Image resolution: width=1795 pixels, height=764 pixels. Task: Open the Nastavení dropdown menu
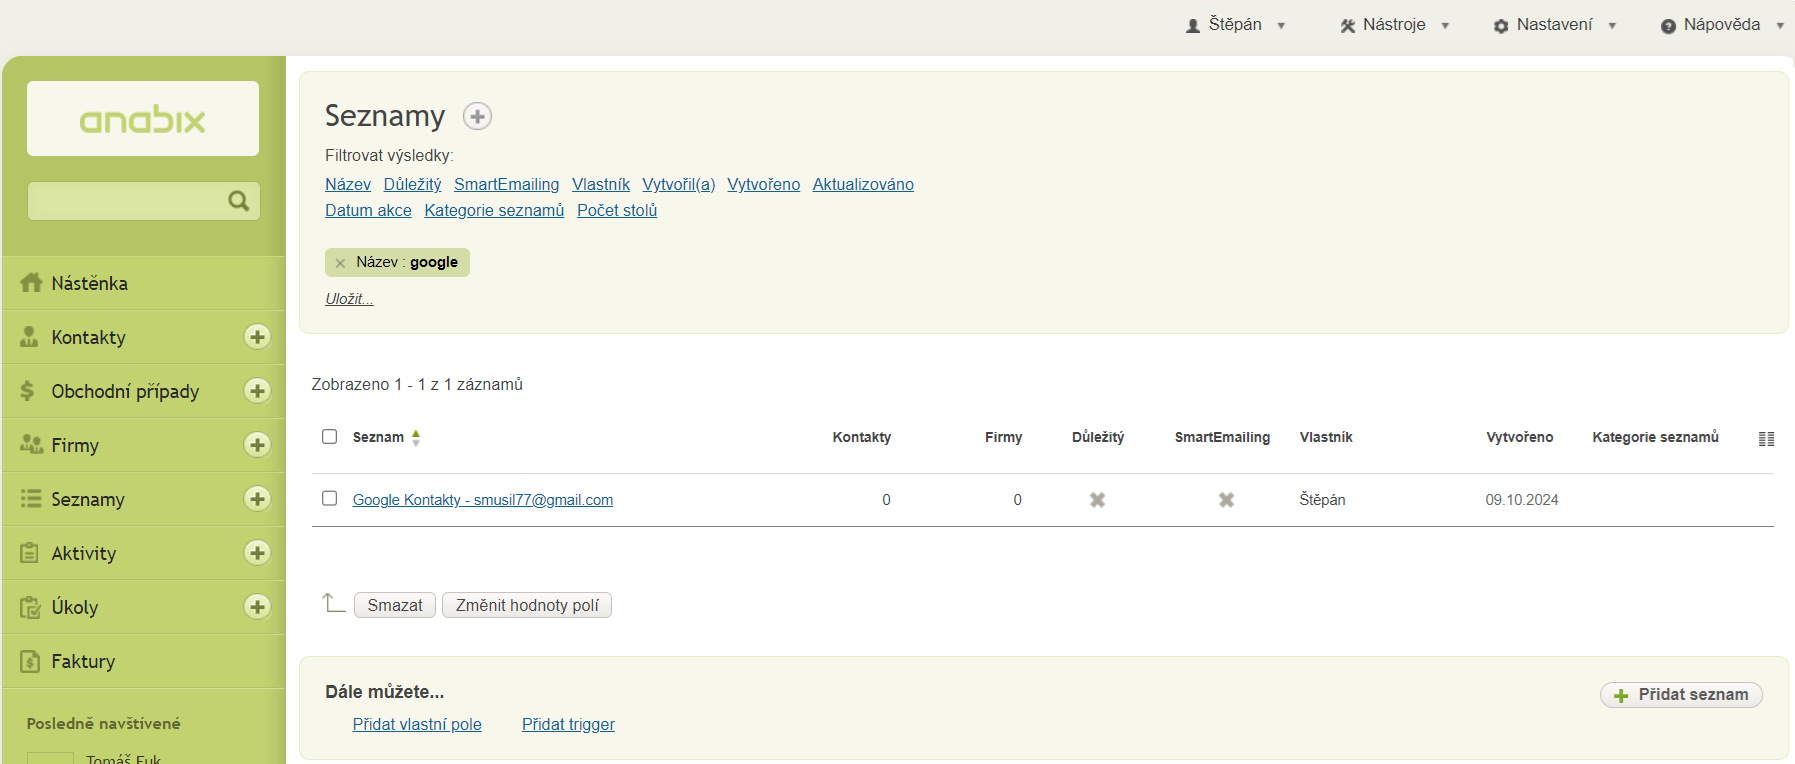tap(1554, 25)
